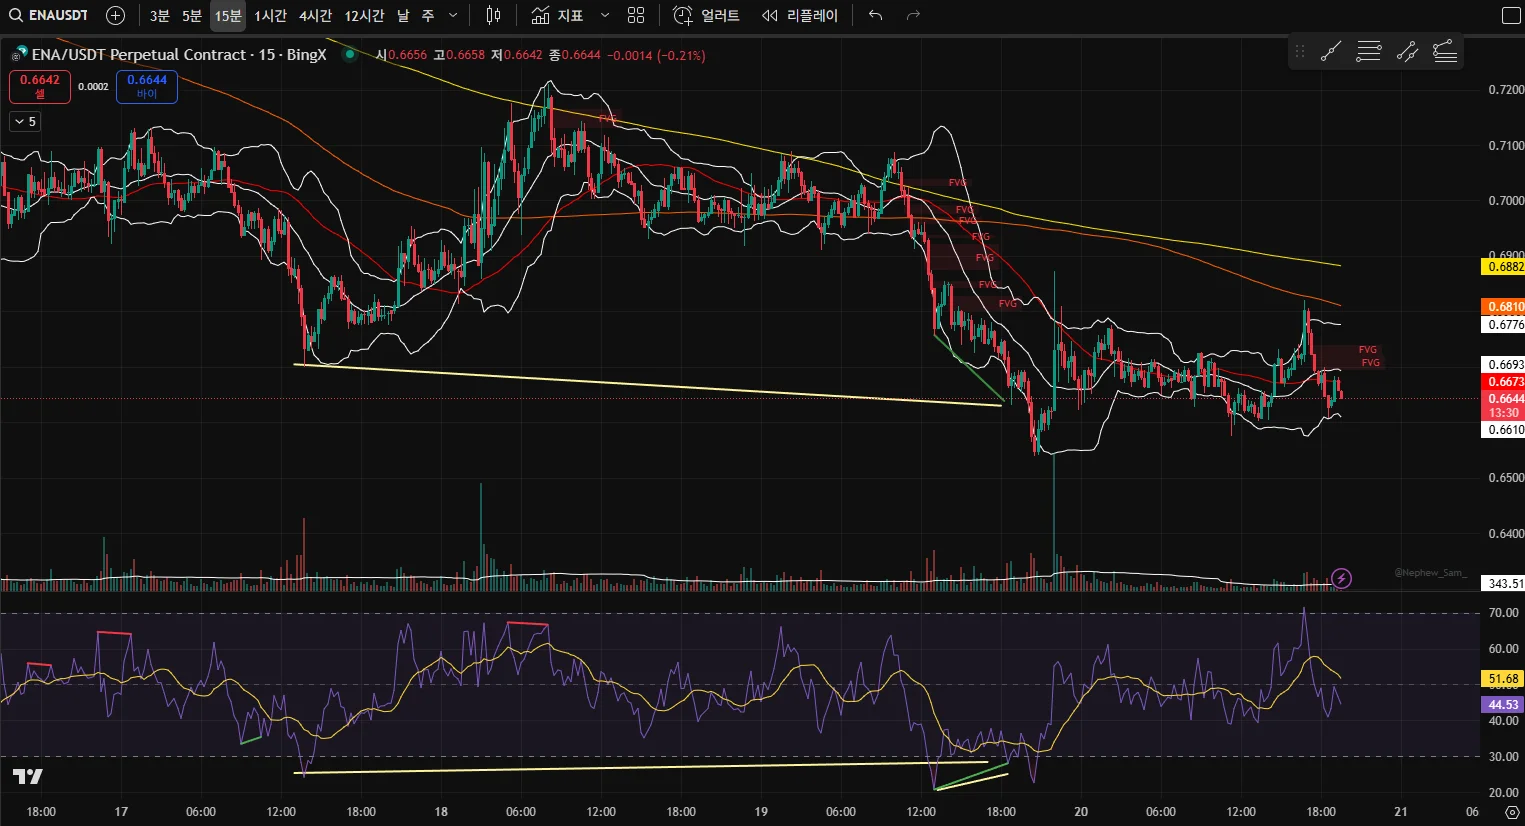Click the 51.68 RSI MA label
Screen dimensions: 1525x826
pyautogui.click(x=1503, y=679)
